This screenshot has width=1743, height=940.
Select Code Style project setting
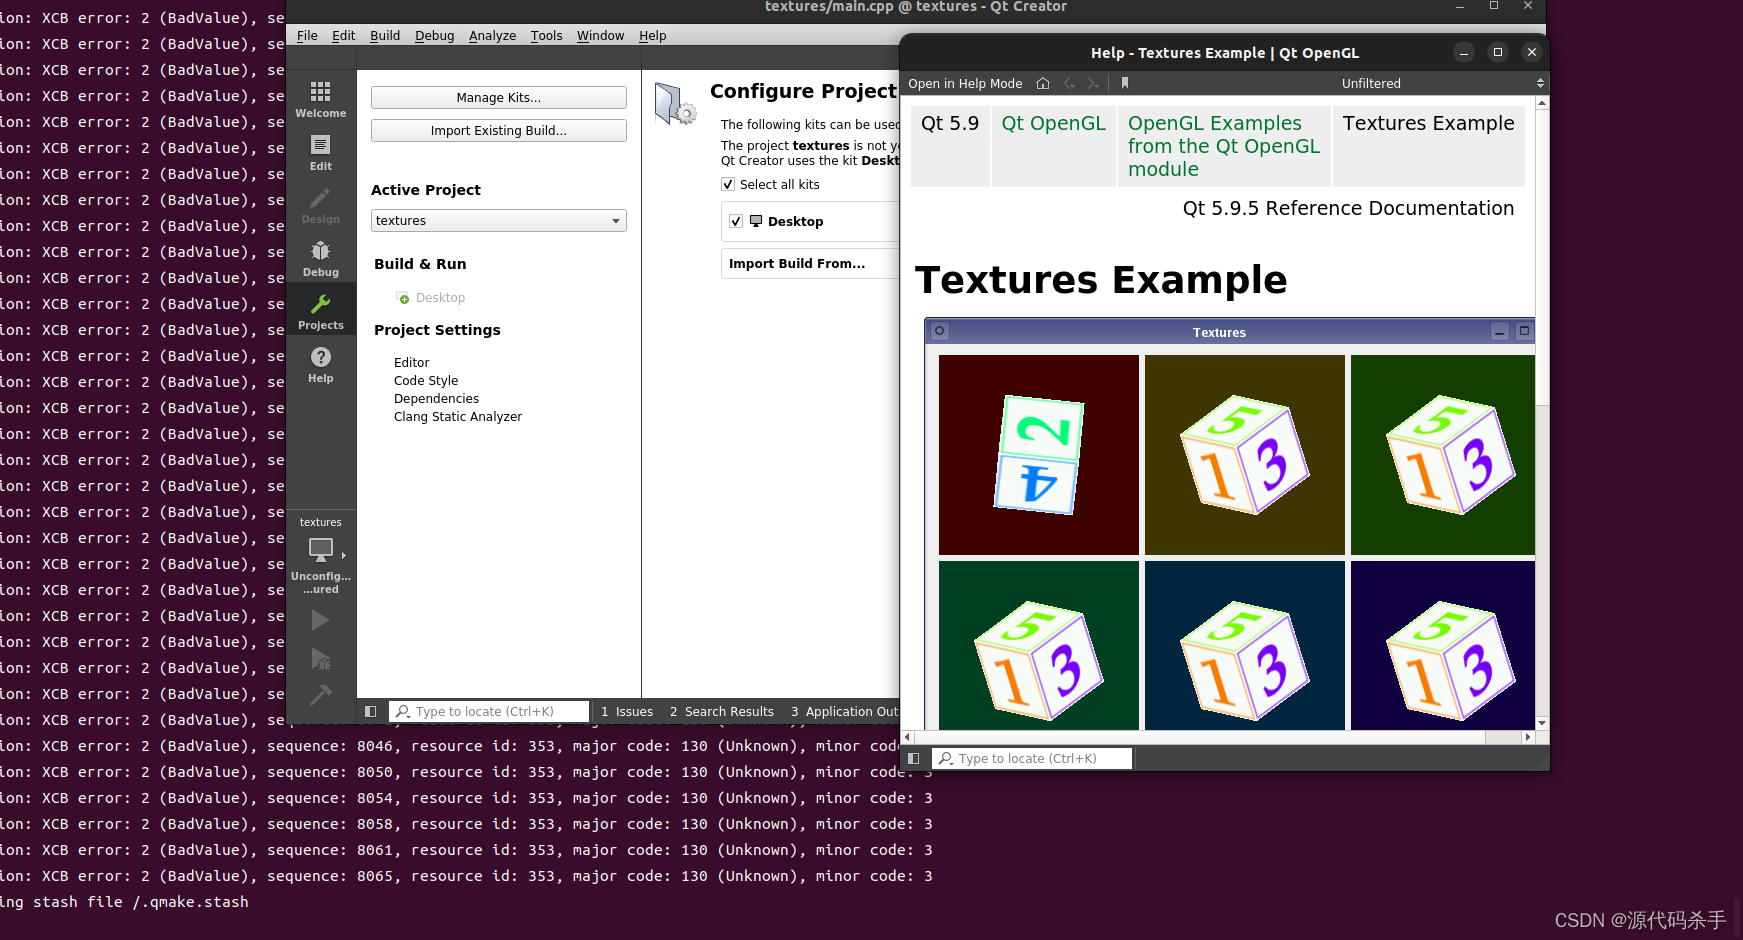[x=426, y=380]
